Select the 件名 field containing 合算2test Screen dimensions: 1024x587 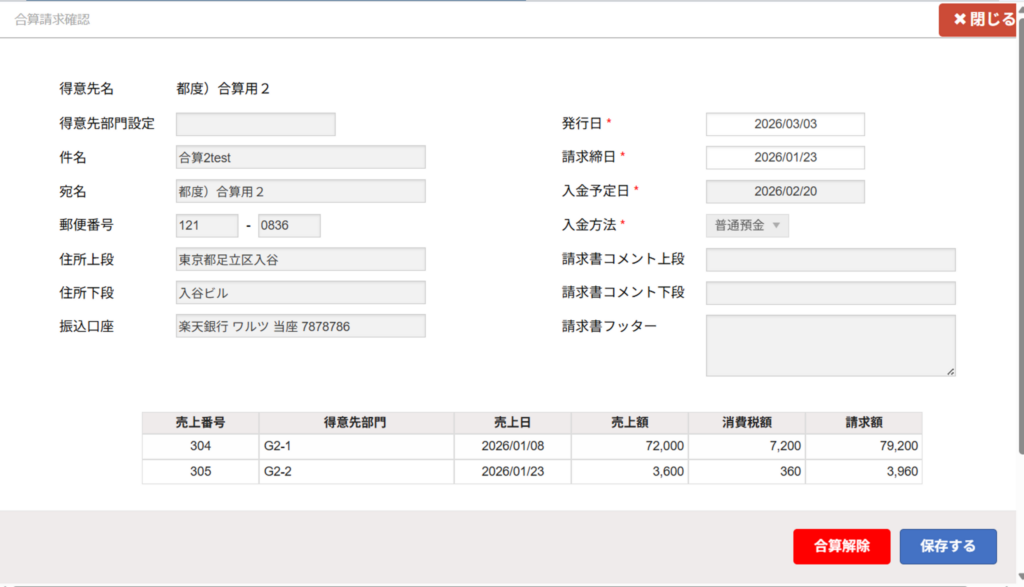coord(300,158)
